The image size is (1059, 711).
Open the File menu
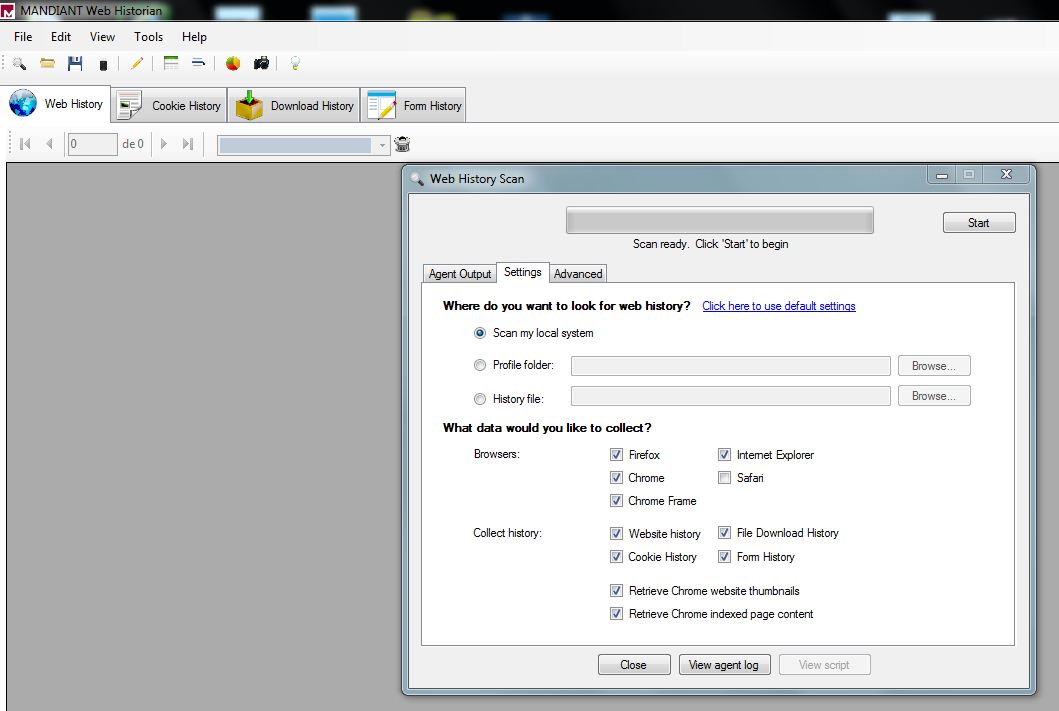23,37
